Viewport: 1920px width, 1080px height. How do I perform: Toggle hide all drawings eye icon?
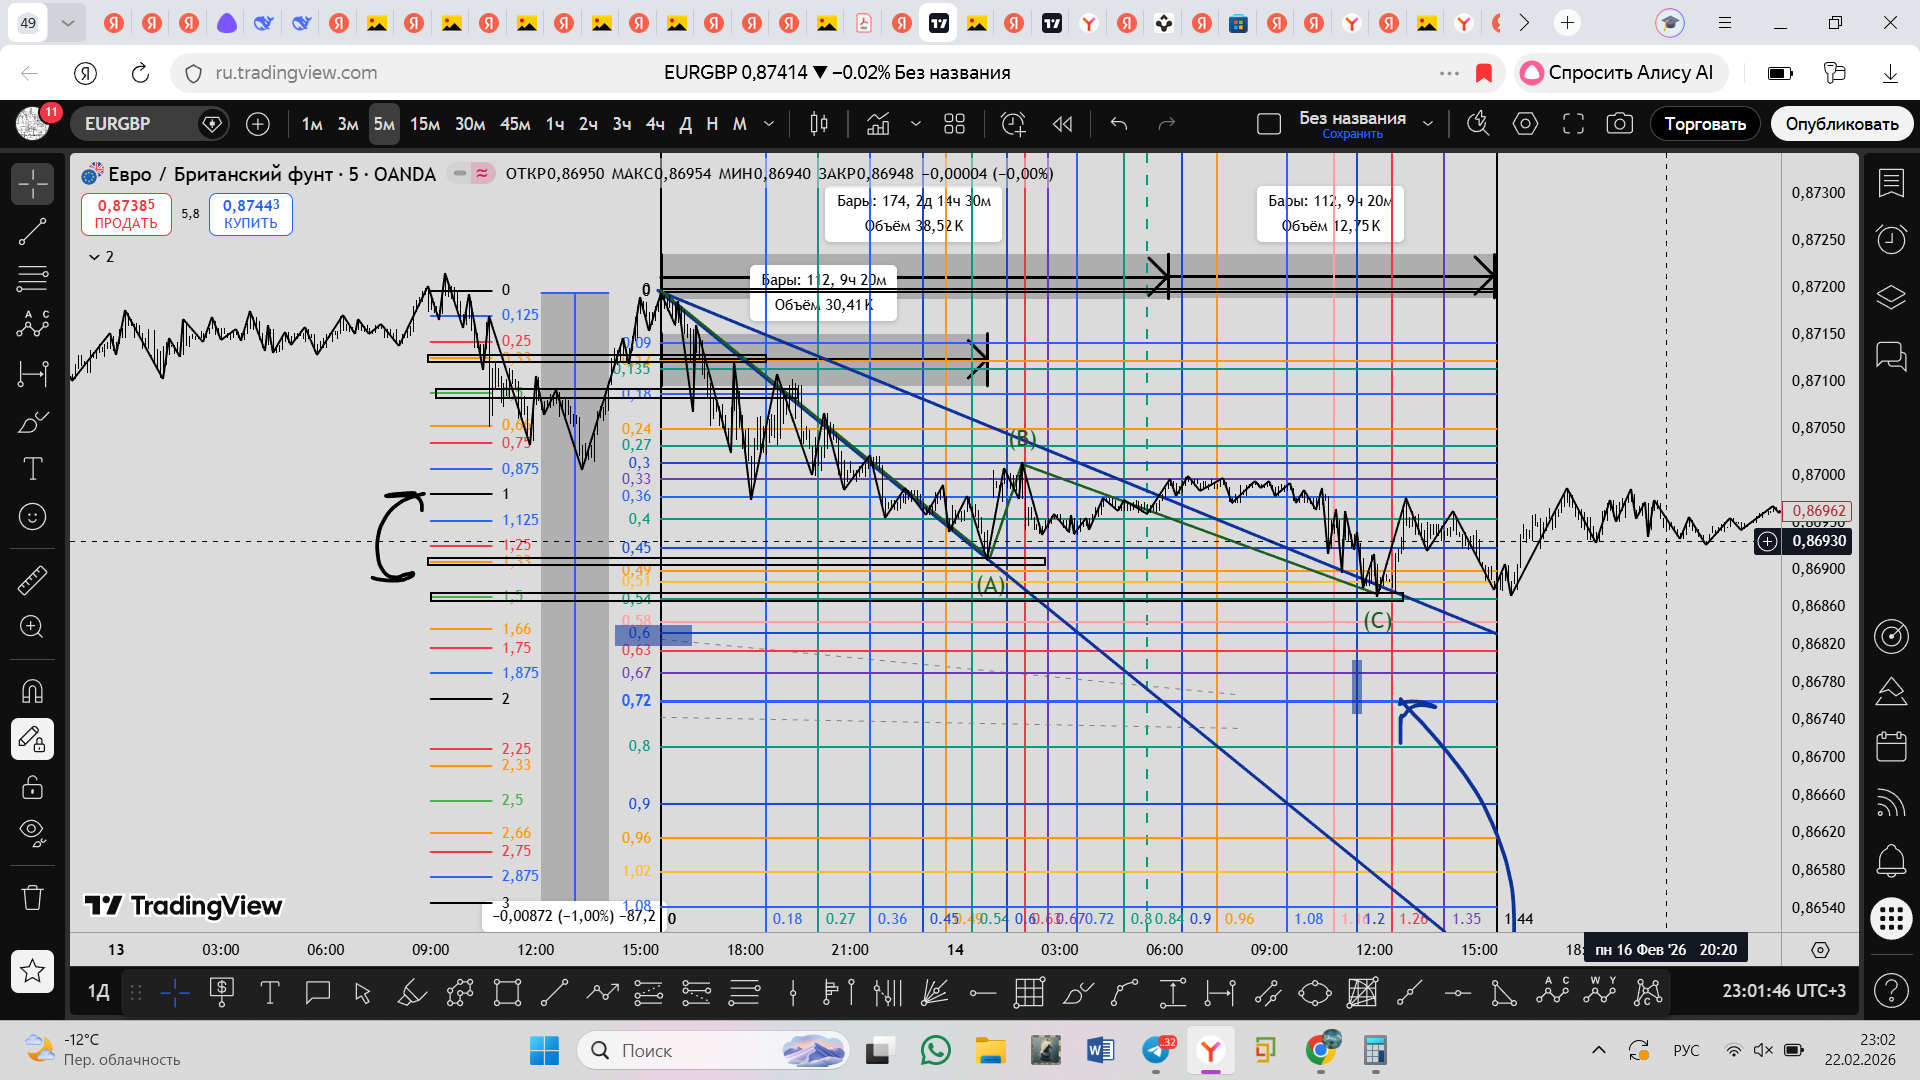(32, 832)
